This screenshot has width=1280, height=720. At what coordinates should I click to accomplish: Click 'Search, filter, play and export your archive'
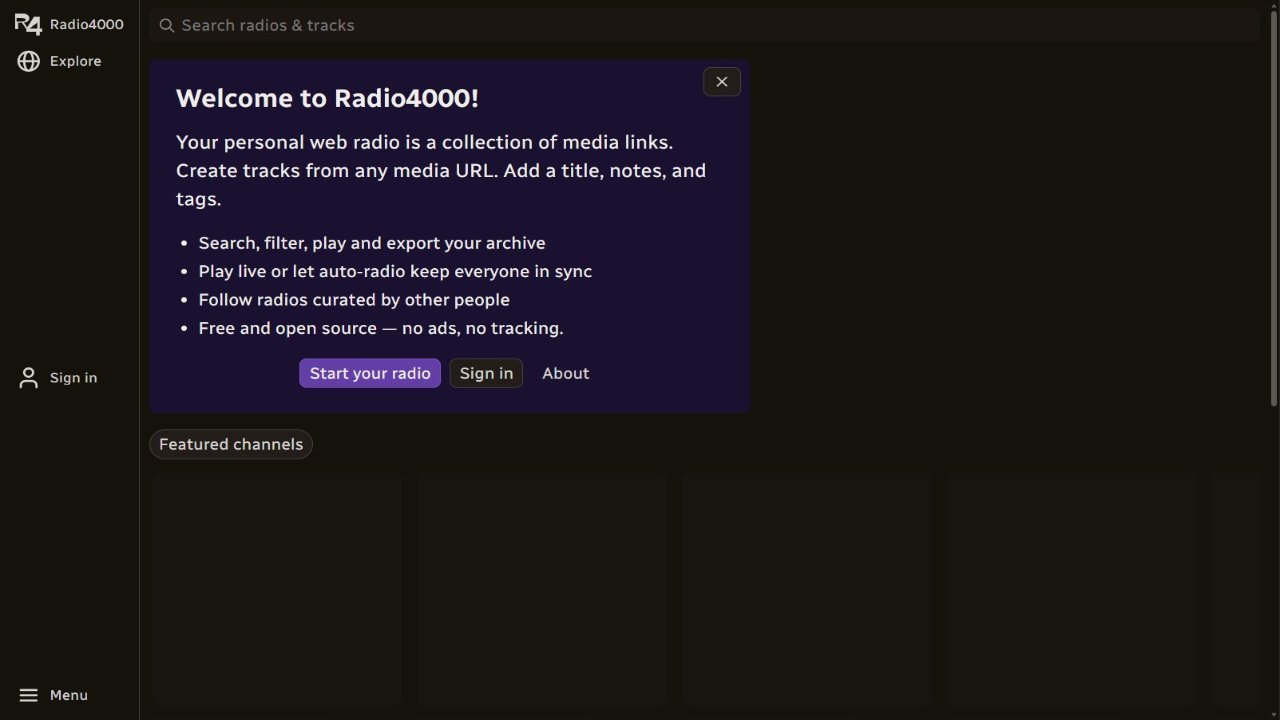(x=372, y=243)
